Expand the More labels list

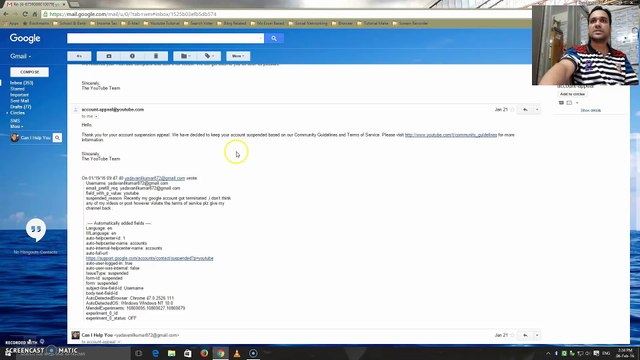click(17, 127)
